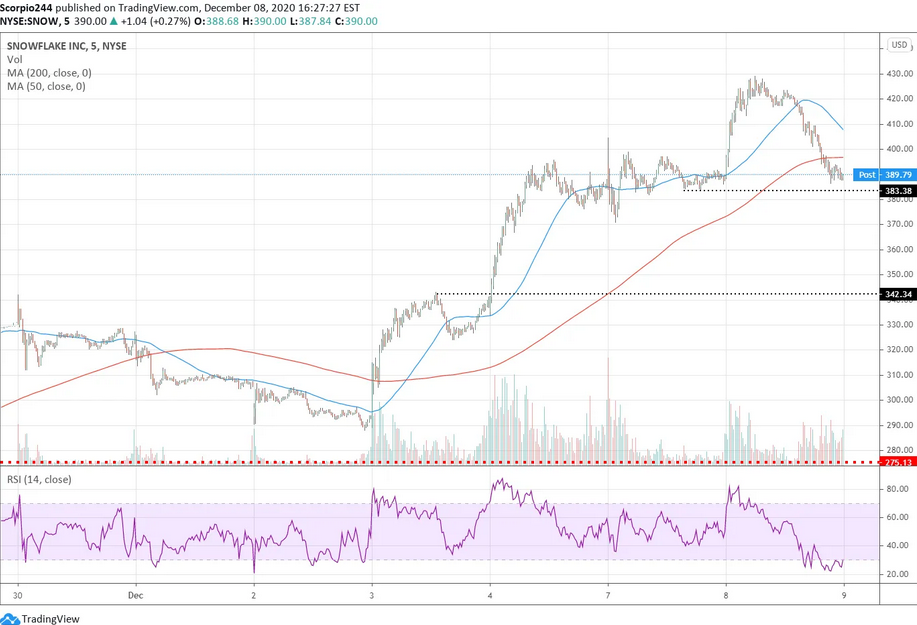This screenshot has width=917, height=625.
Task: Click the +1.04 (+0.27%) change value
Action: pyautogui.click(x=155, y=21)
